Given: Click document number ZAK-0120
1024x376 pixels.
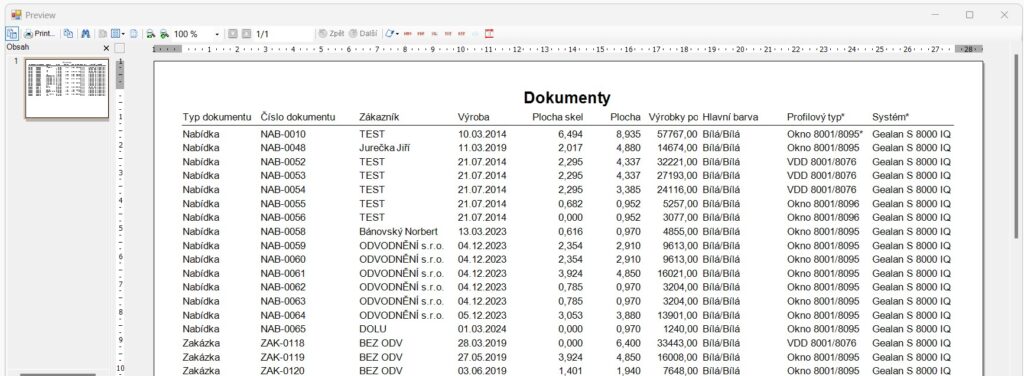Looking at the screenshot, I should click(282, 370).
